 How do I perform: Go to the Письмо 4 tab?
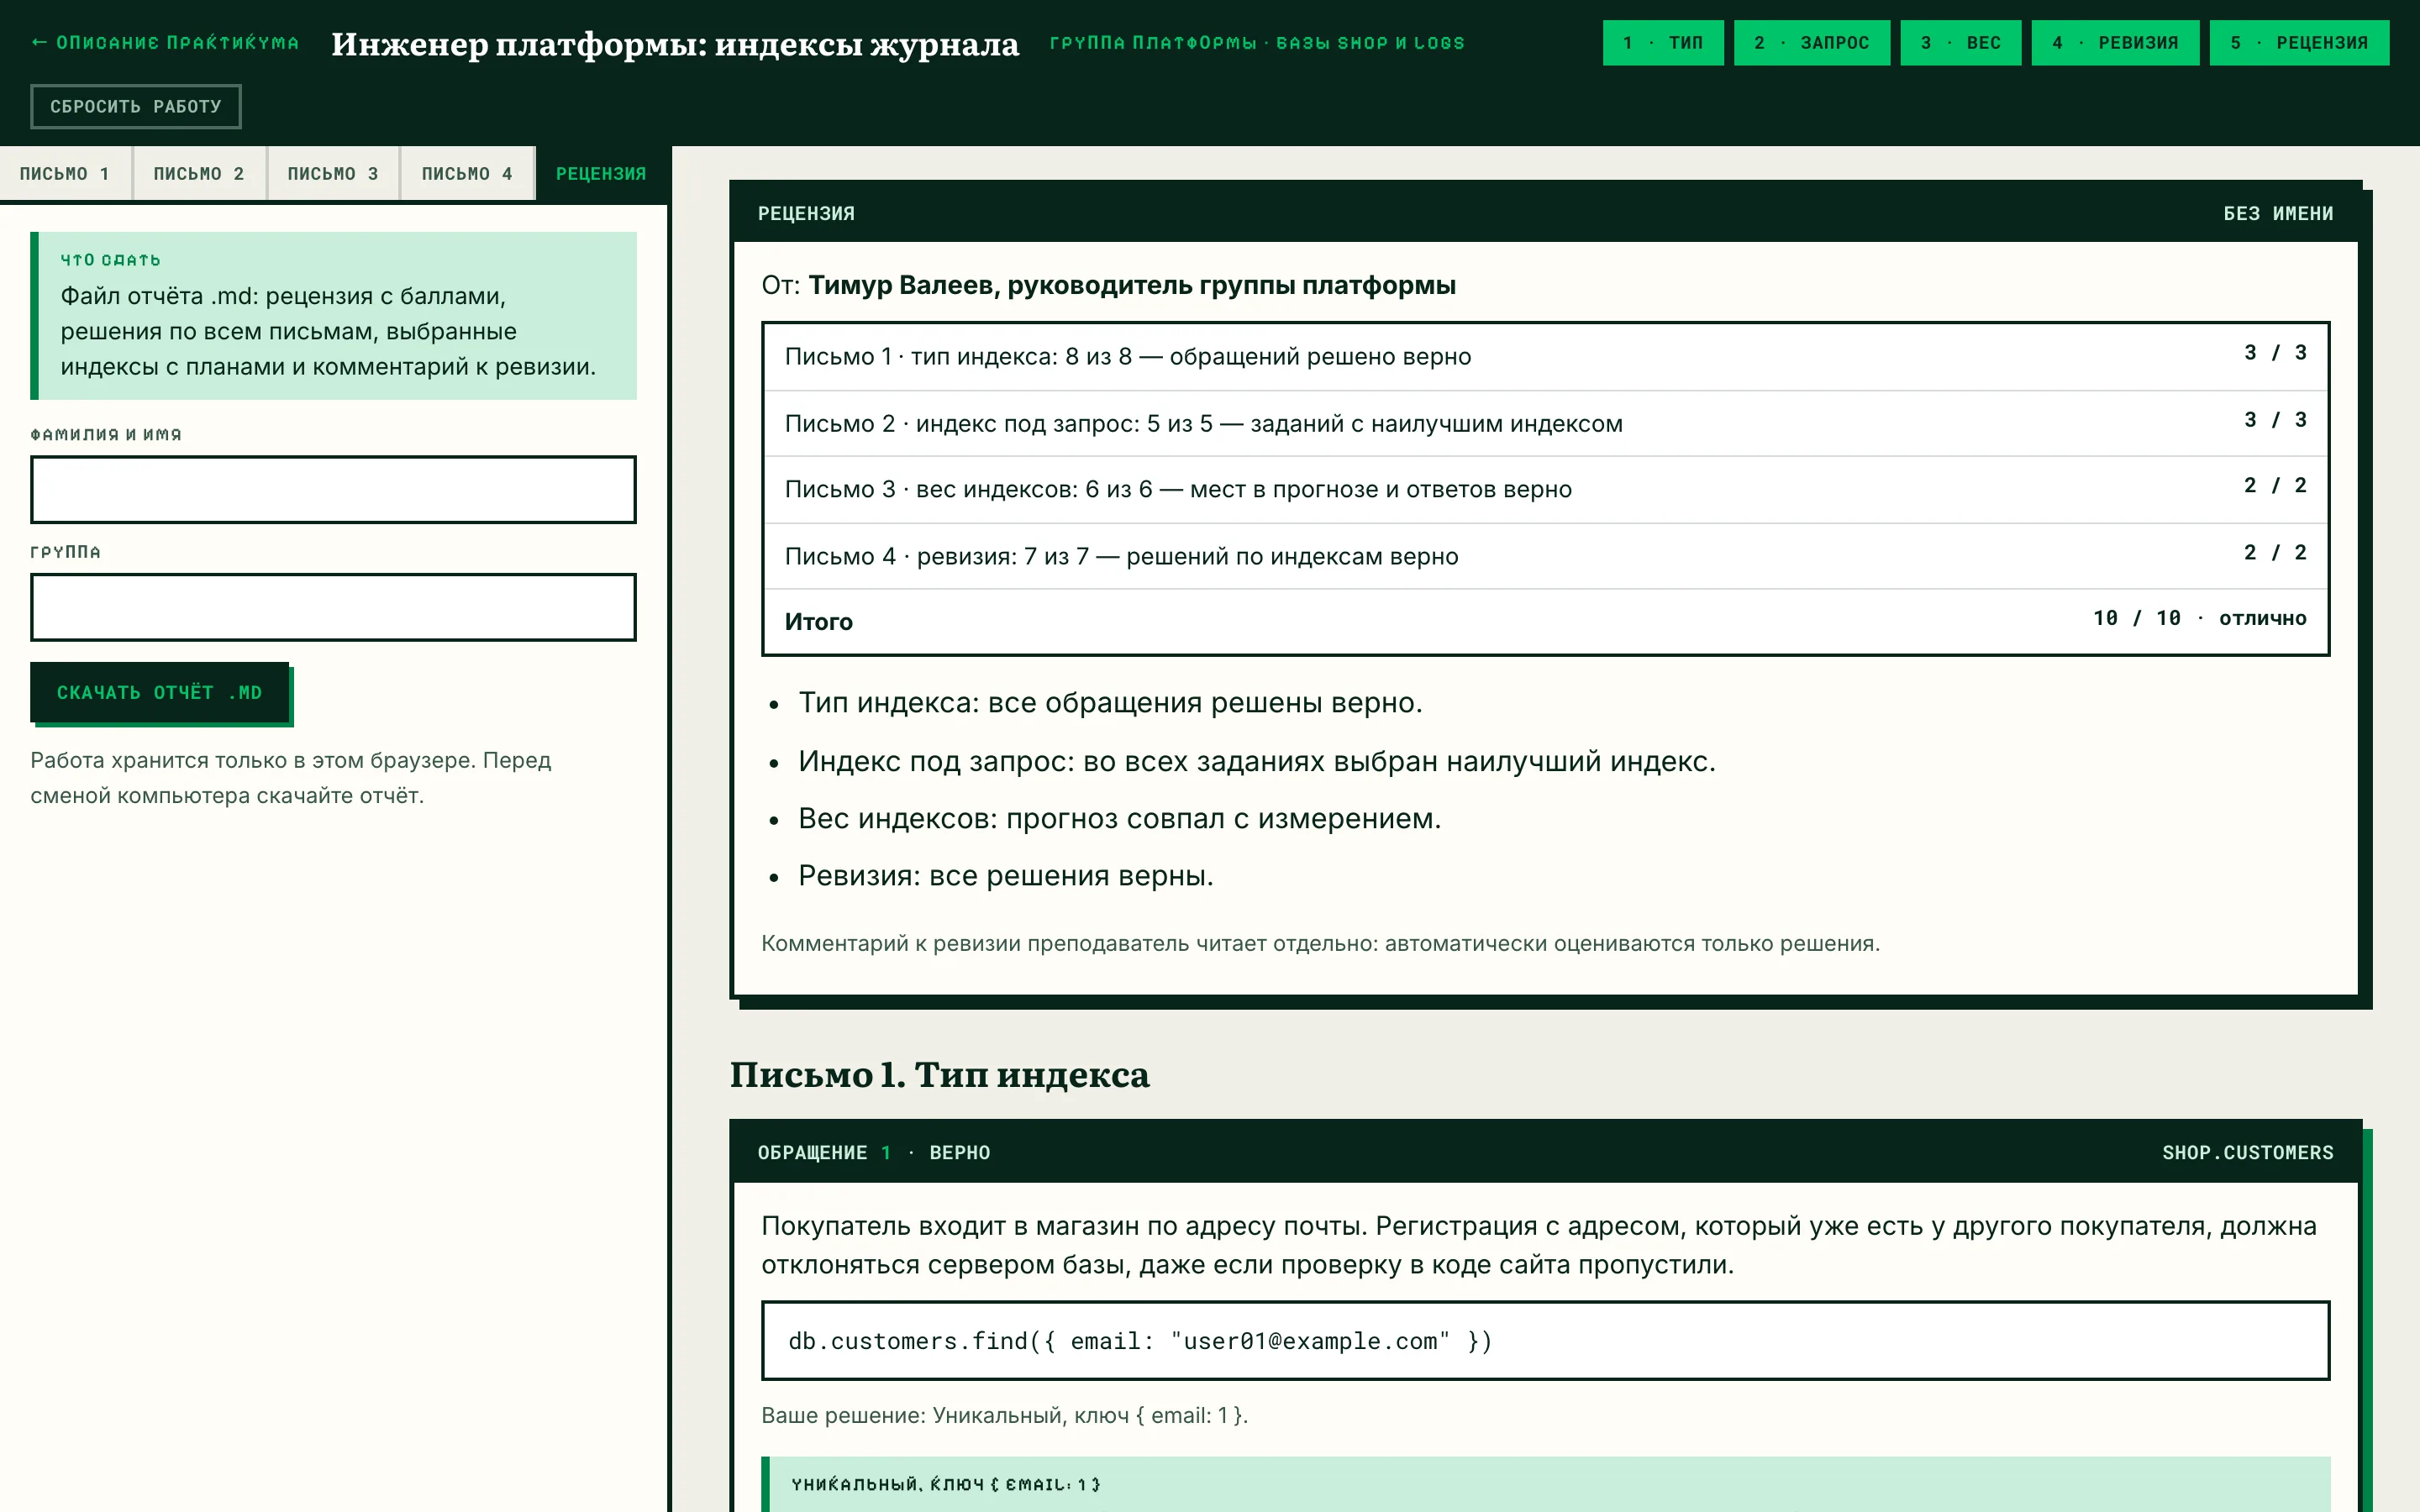467,174
